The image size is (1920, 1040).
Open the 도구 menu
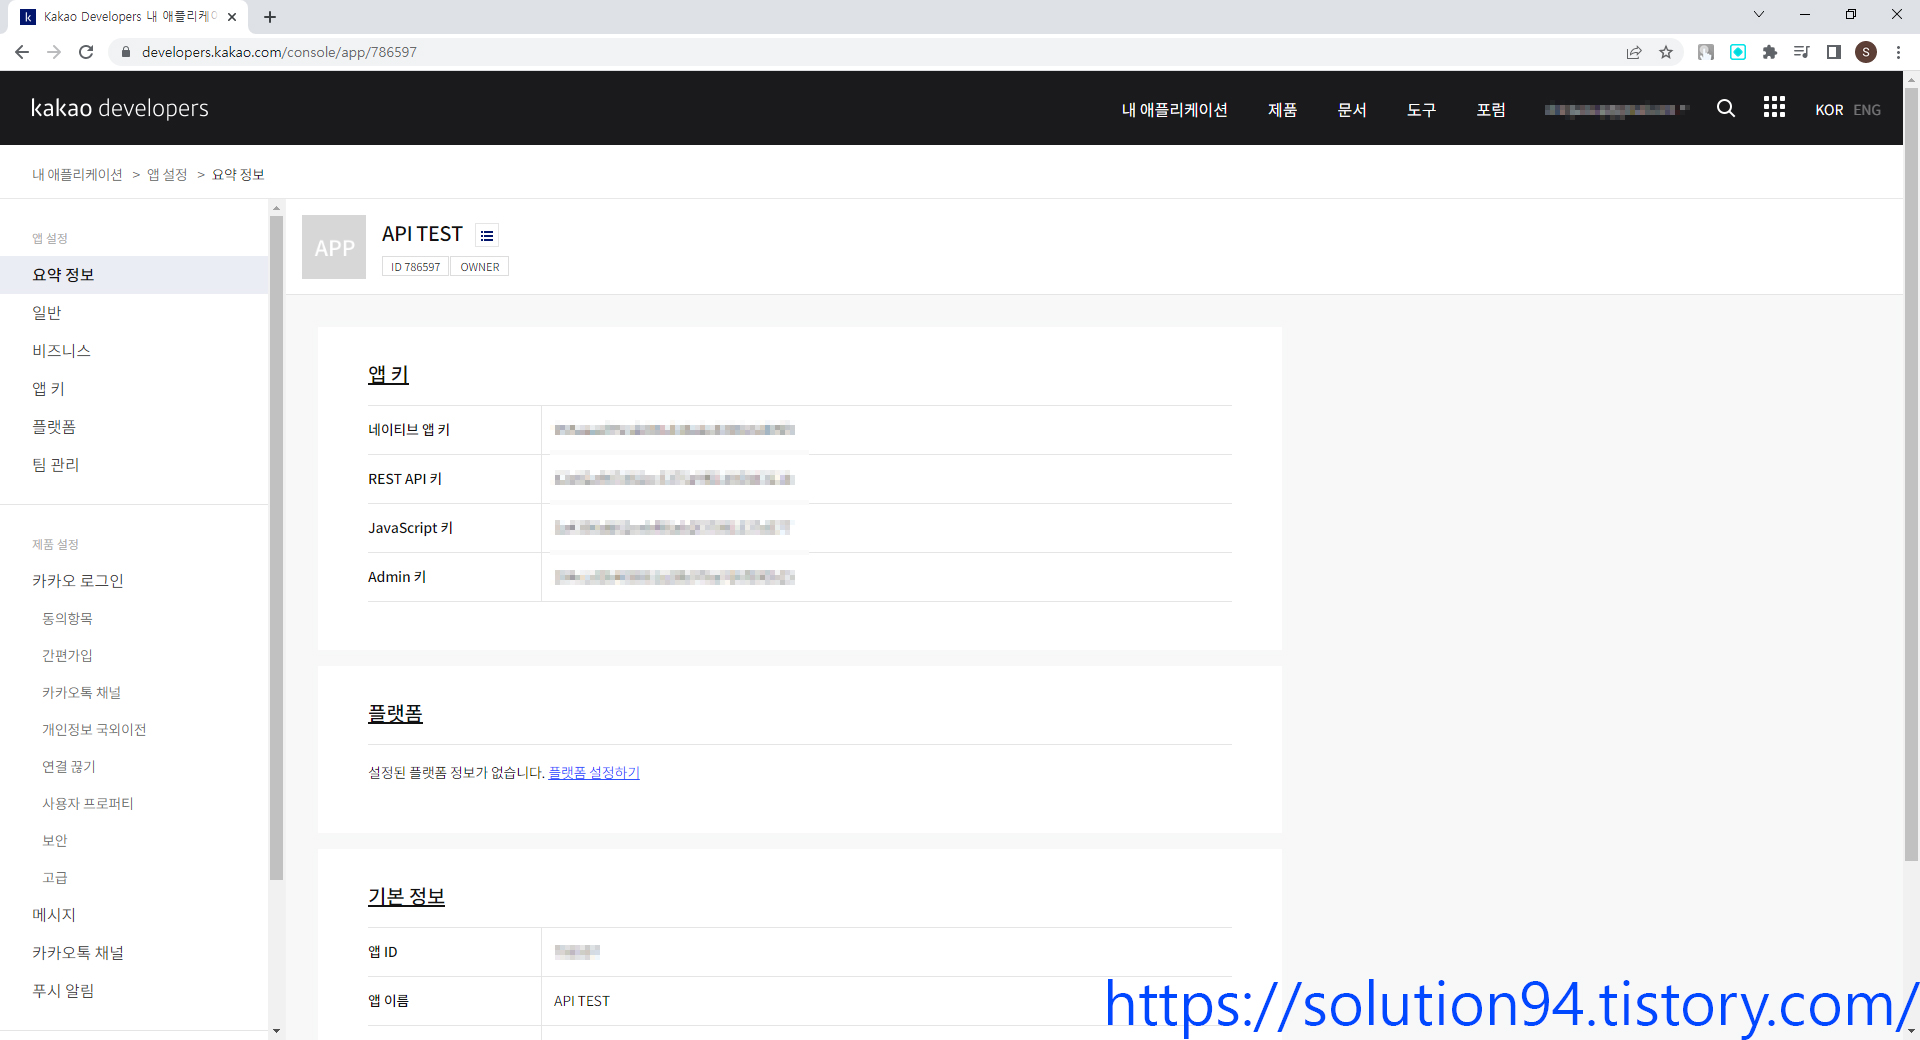1422,110
